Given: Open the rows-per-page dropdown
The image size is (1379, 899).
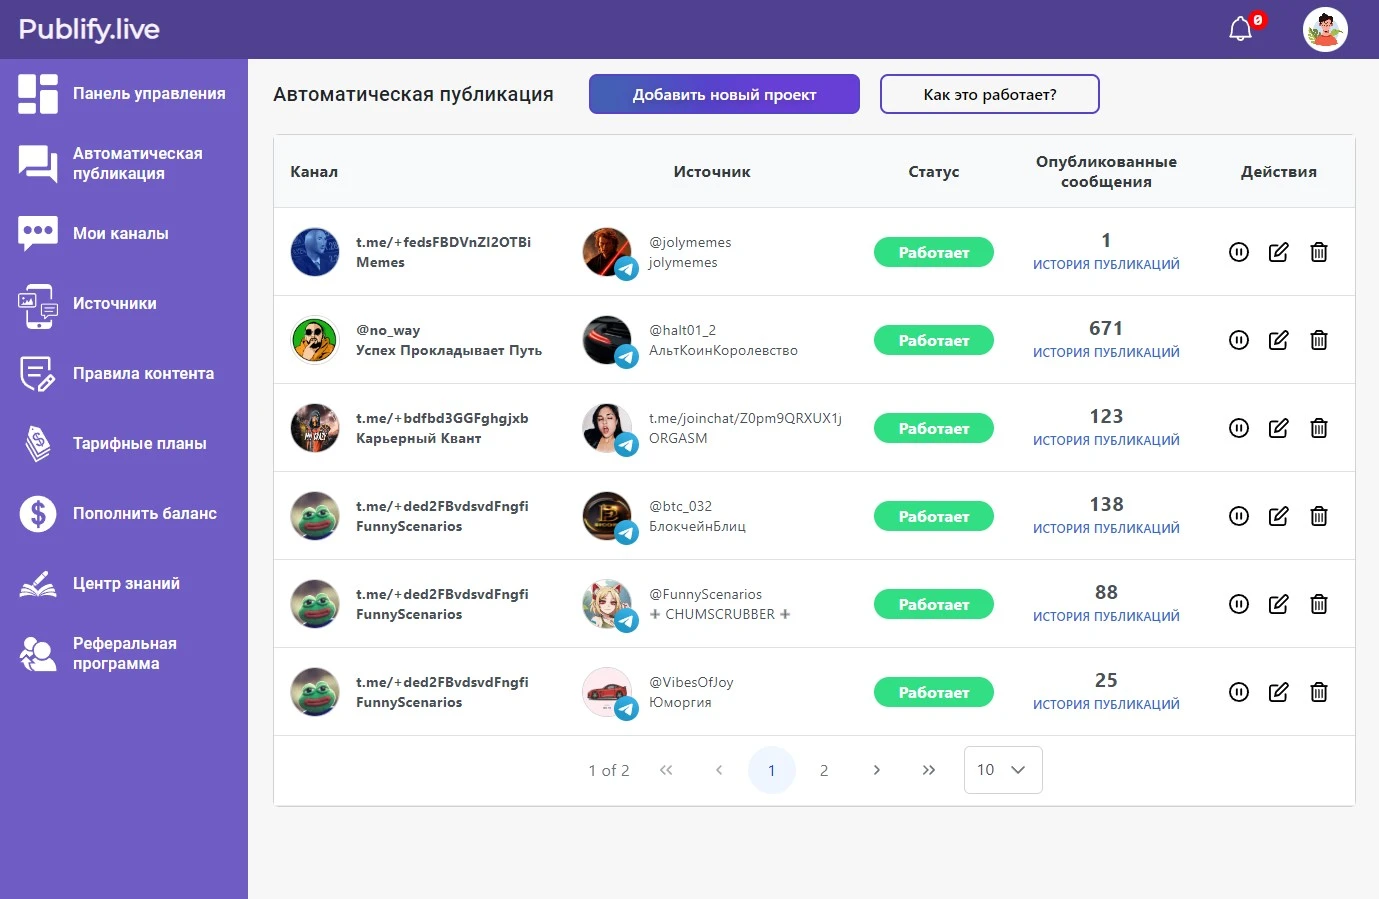Looking at the screenshot, I should pyautogui.click(x=1002, y=770).
